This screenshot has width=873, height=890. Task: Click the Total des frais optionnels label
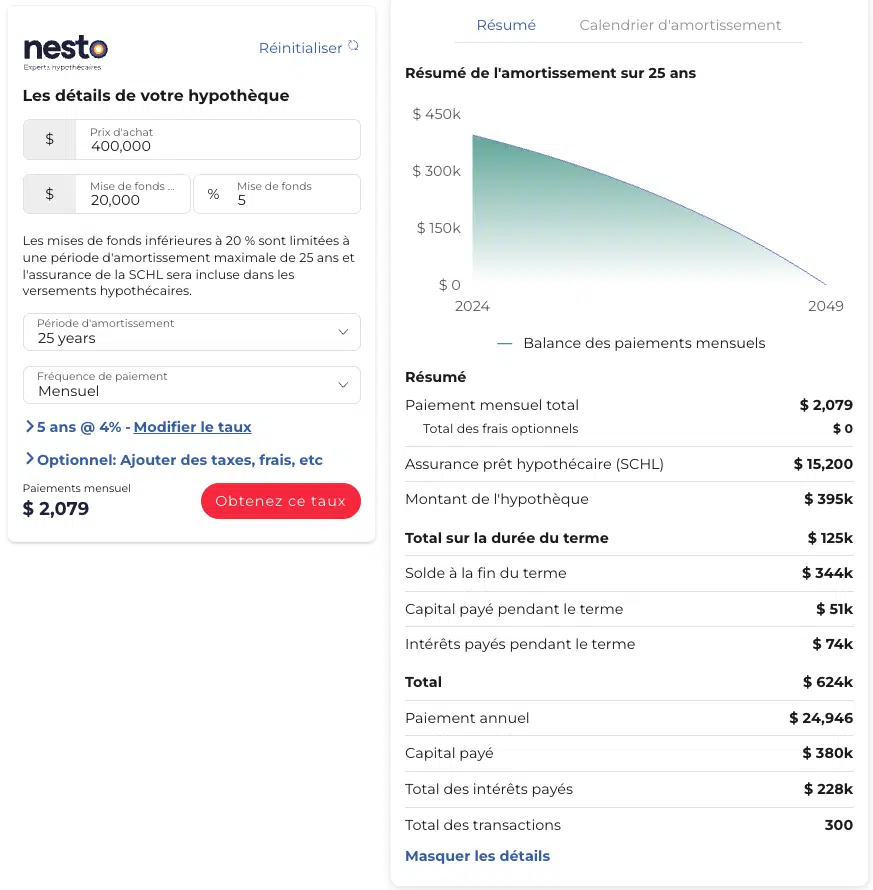coord(500,429)
